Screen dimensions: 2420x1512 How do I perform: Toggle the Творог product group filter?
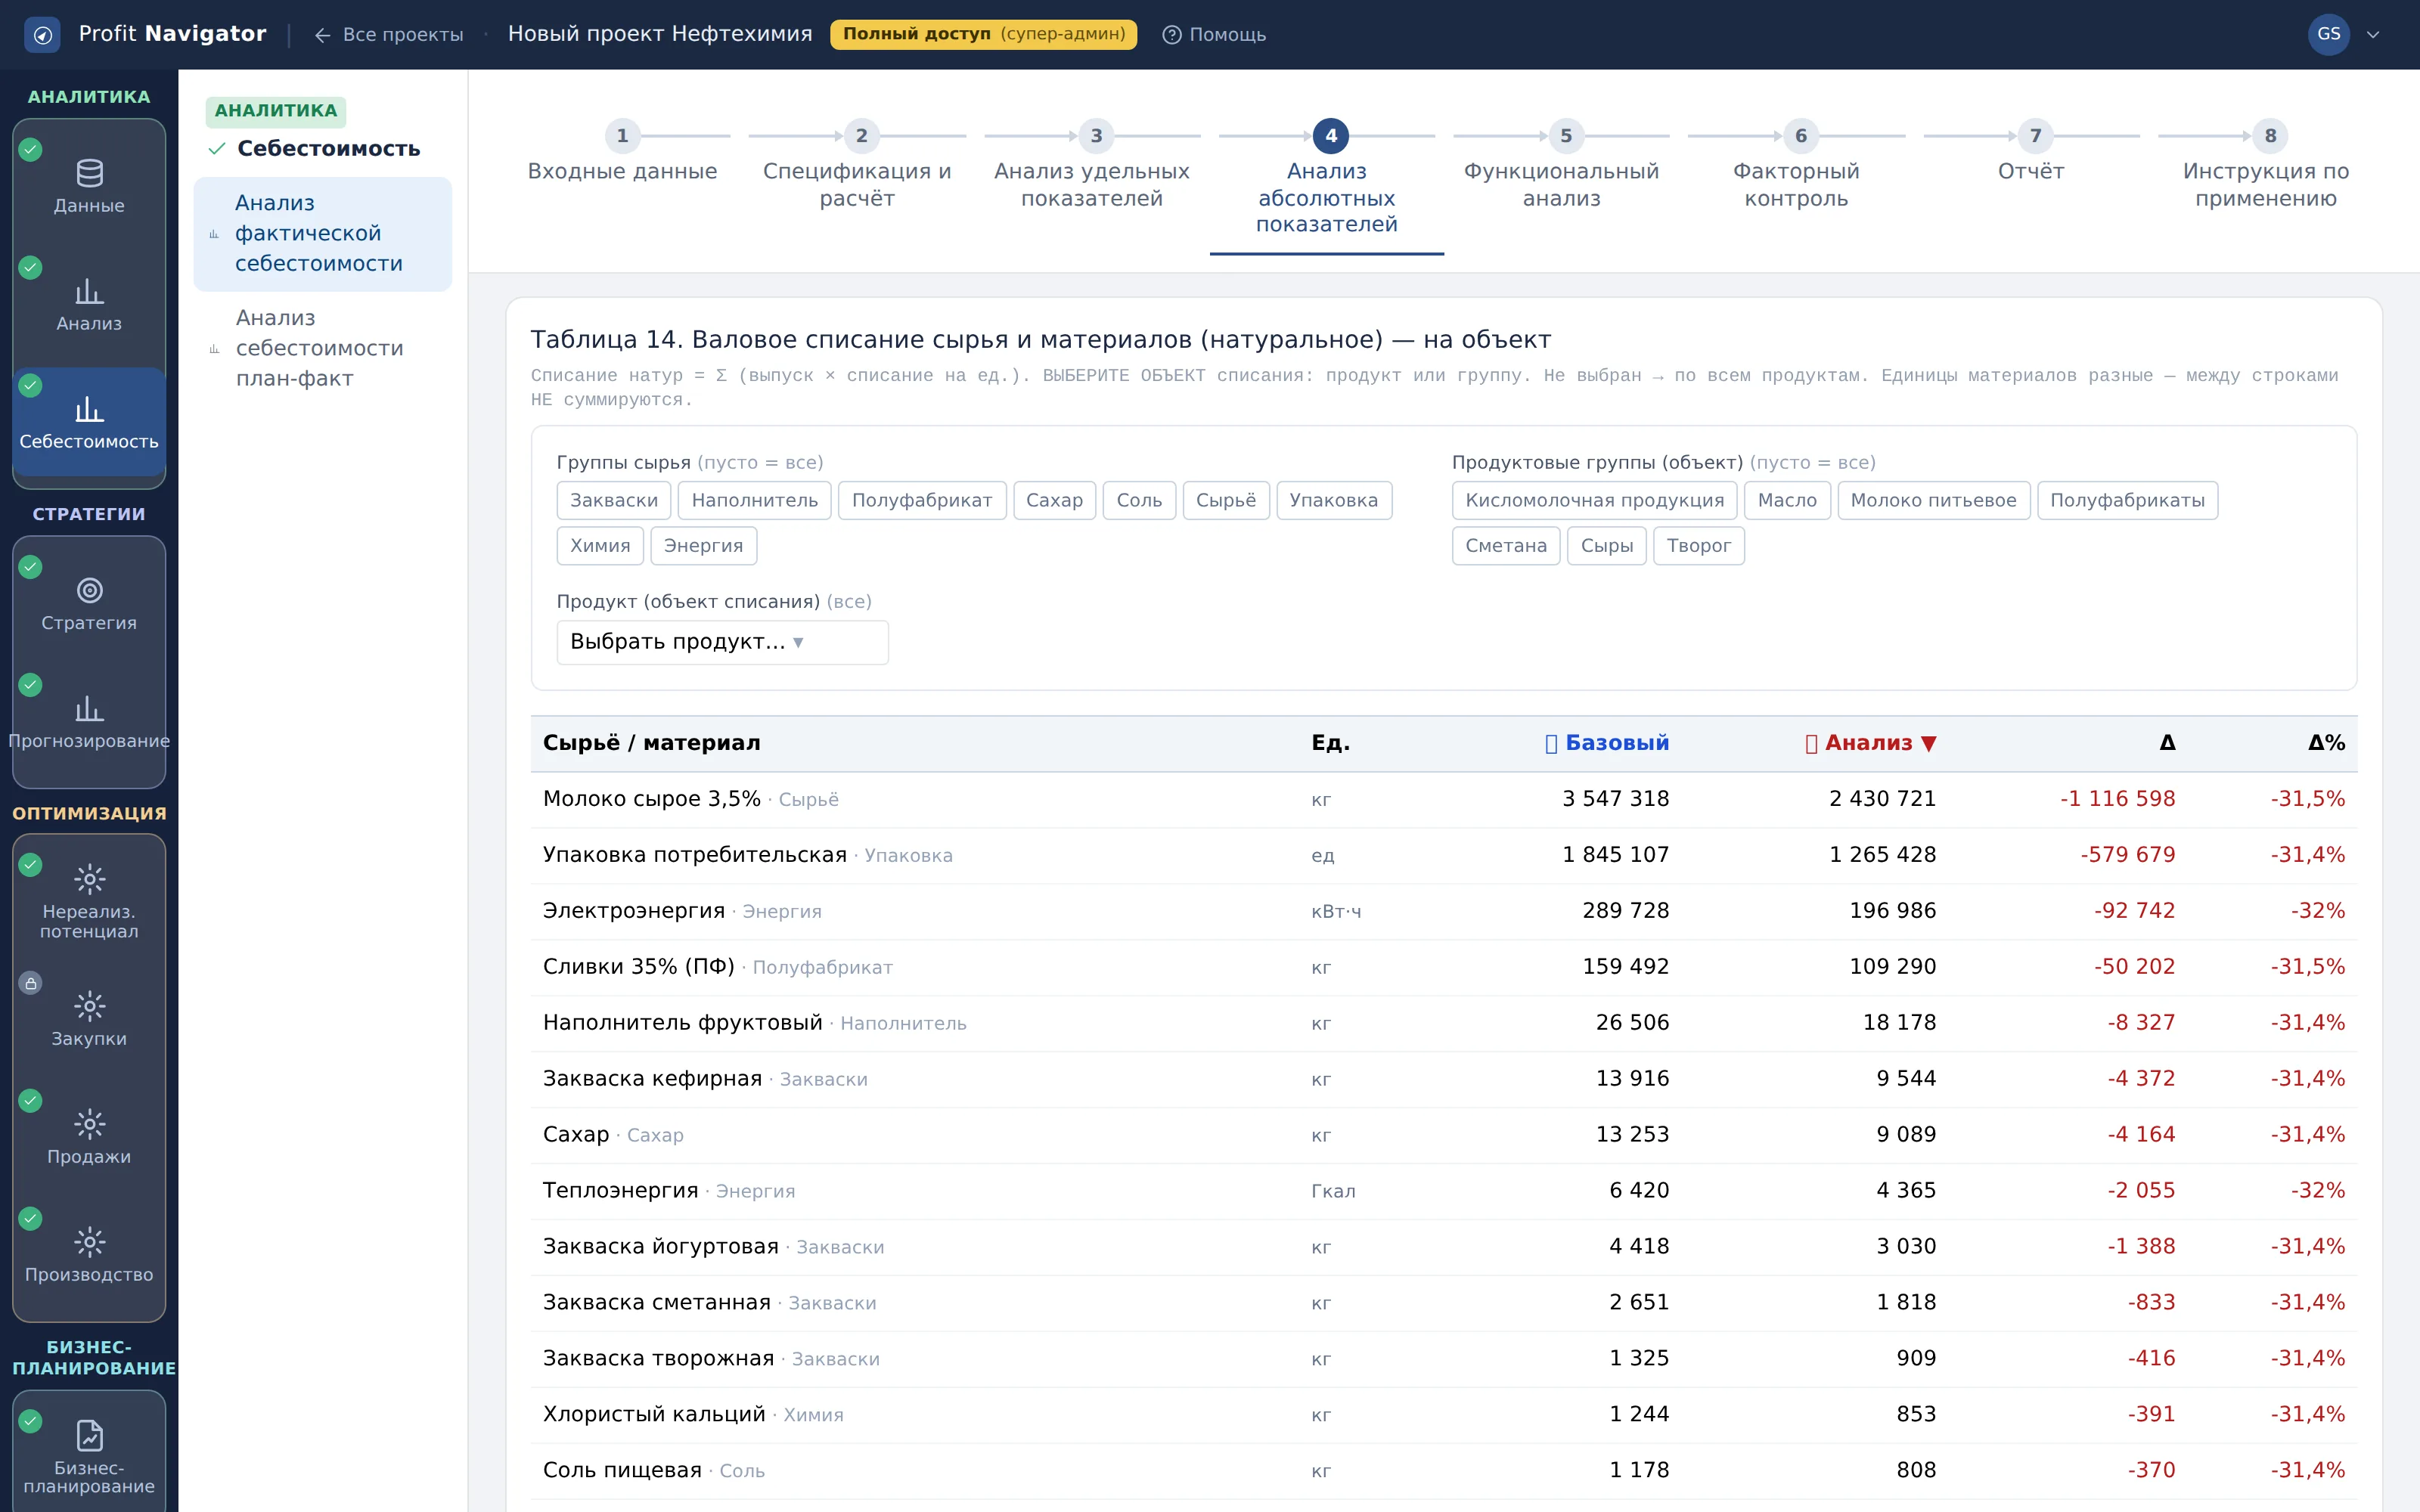tap(1698, 545)
